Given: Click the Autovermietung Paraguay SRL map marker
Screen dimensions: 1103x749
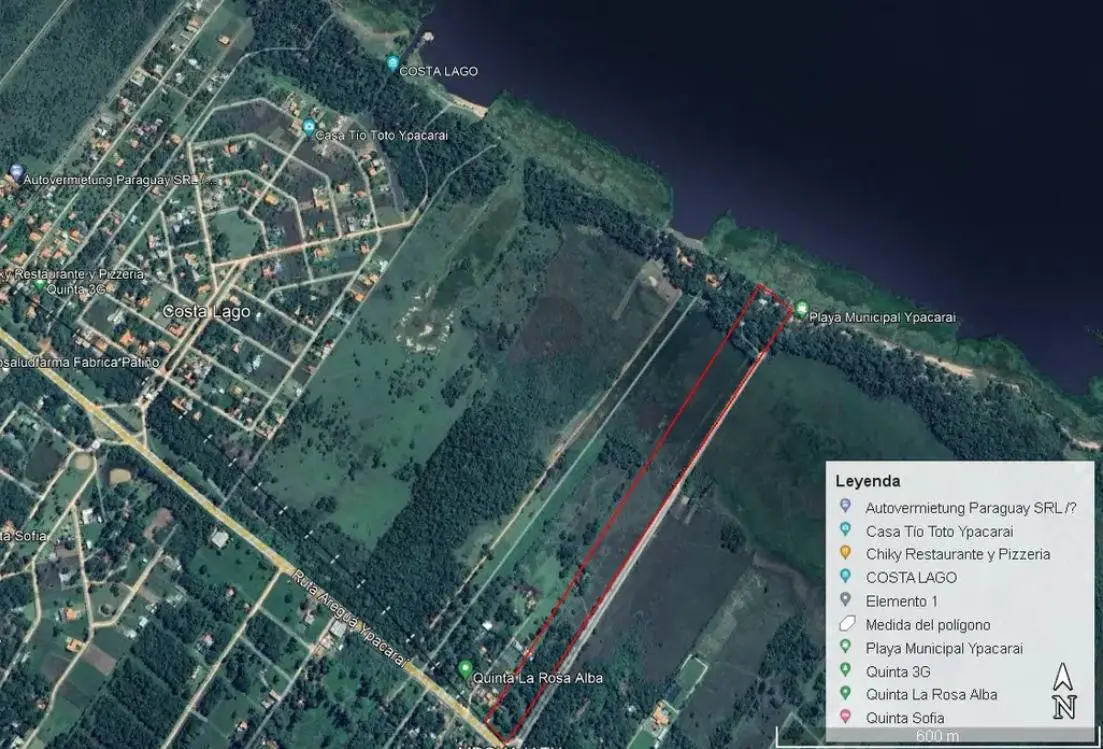Looking at the screenshot, I should pos(15,173).
